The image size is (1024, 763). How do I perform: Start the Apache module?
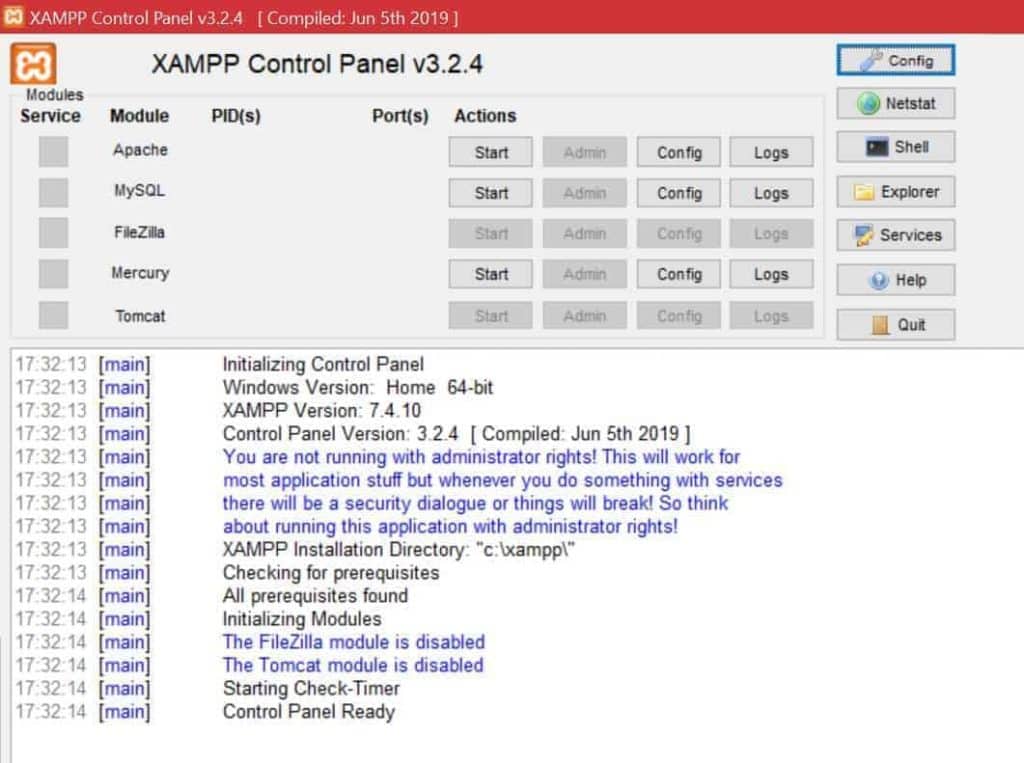coord(490,152)
